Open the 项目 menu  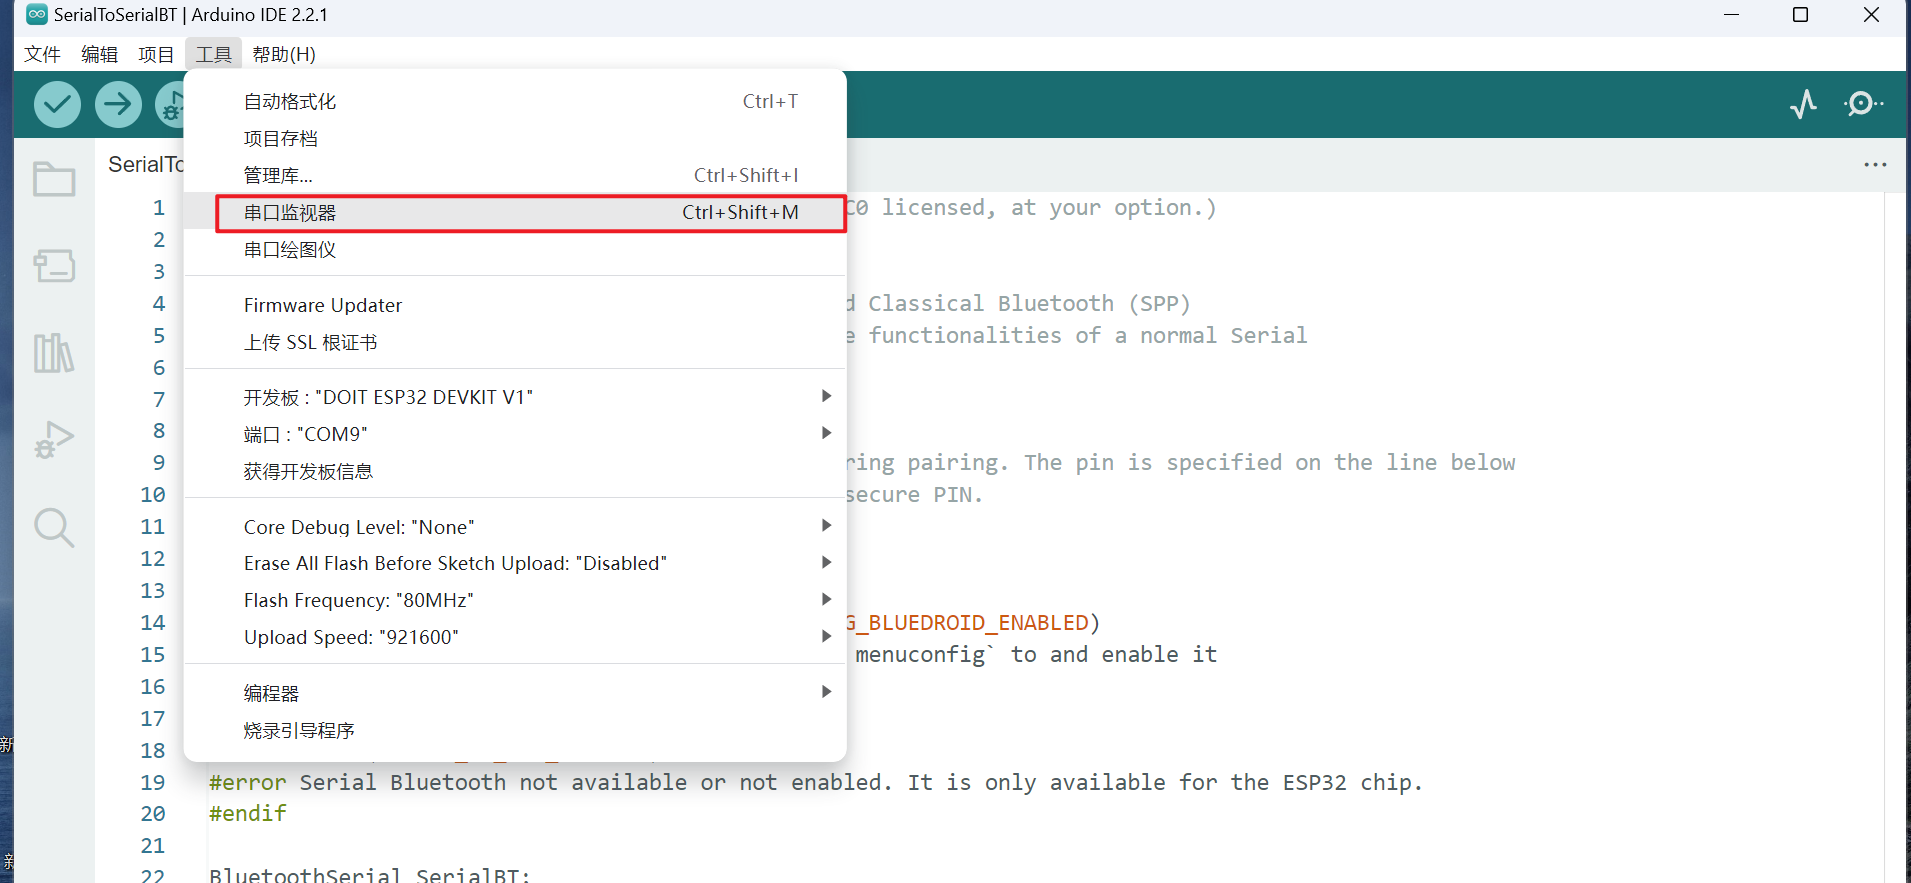156,54
